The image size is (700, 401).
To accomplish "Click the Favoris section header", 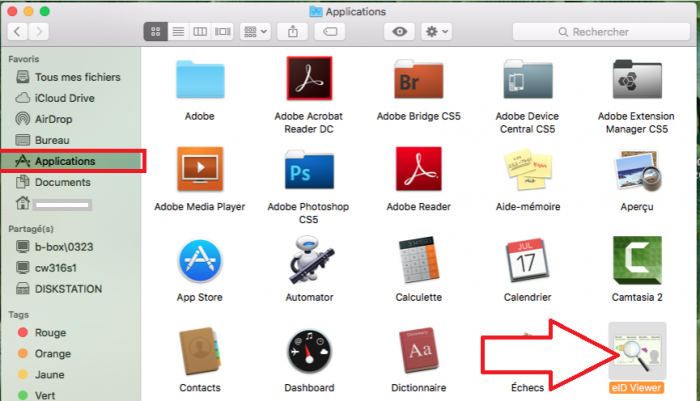I will tap(24, 59).
